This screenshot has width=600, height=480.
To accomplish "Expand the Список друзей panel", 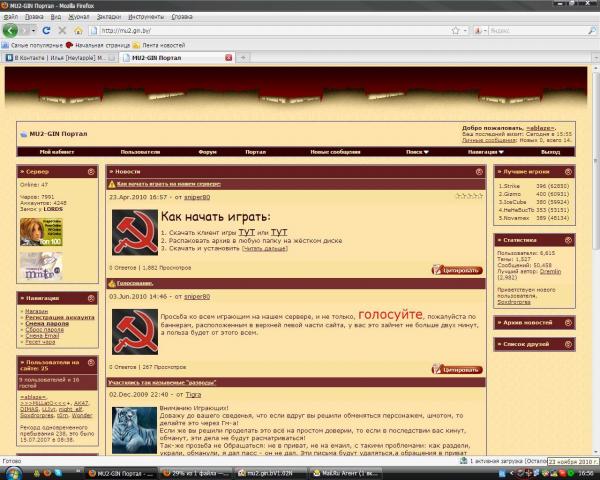I will 568,344.
